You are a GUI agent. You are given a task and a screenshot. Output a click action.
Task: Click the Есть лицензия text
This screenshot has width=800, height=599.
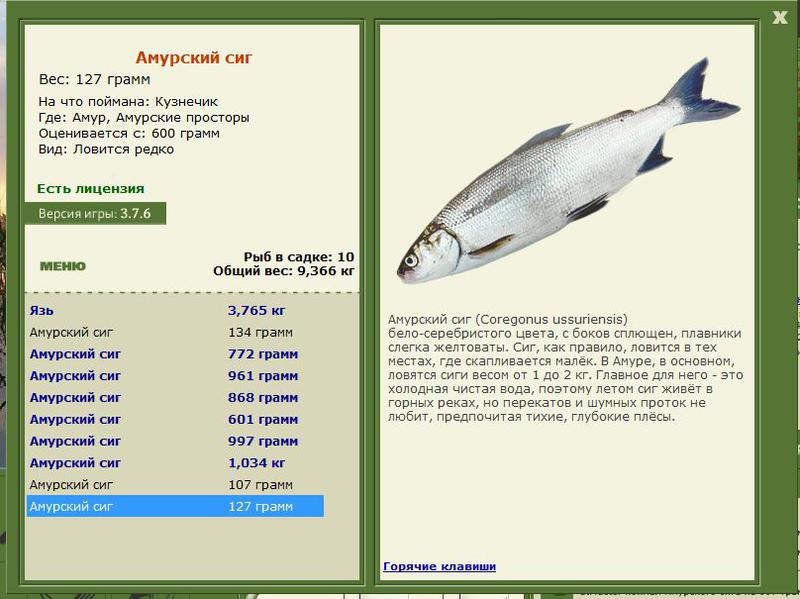tap(90, 188)
